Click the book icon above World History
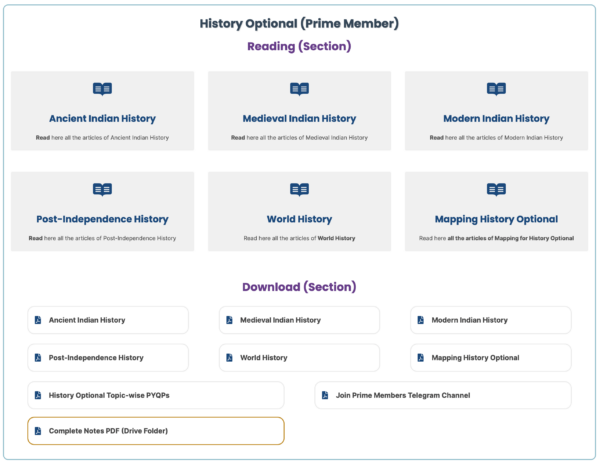Screen dimensions: 600x464 tap(299, 189)
